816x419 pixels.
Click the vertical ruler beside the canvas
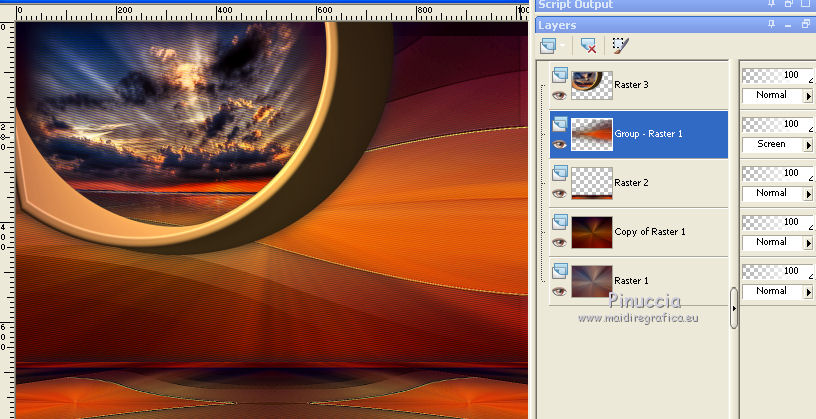7,220
